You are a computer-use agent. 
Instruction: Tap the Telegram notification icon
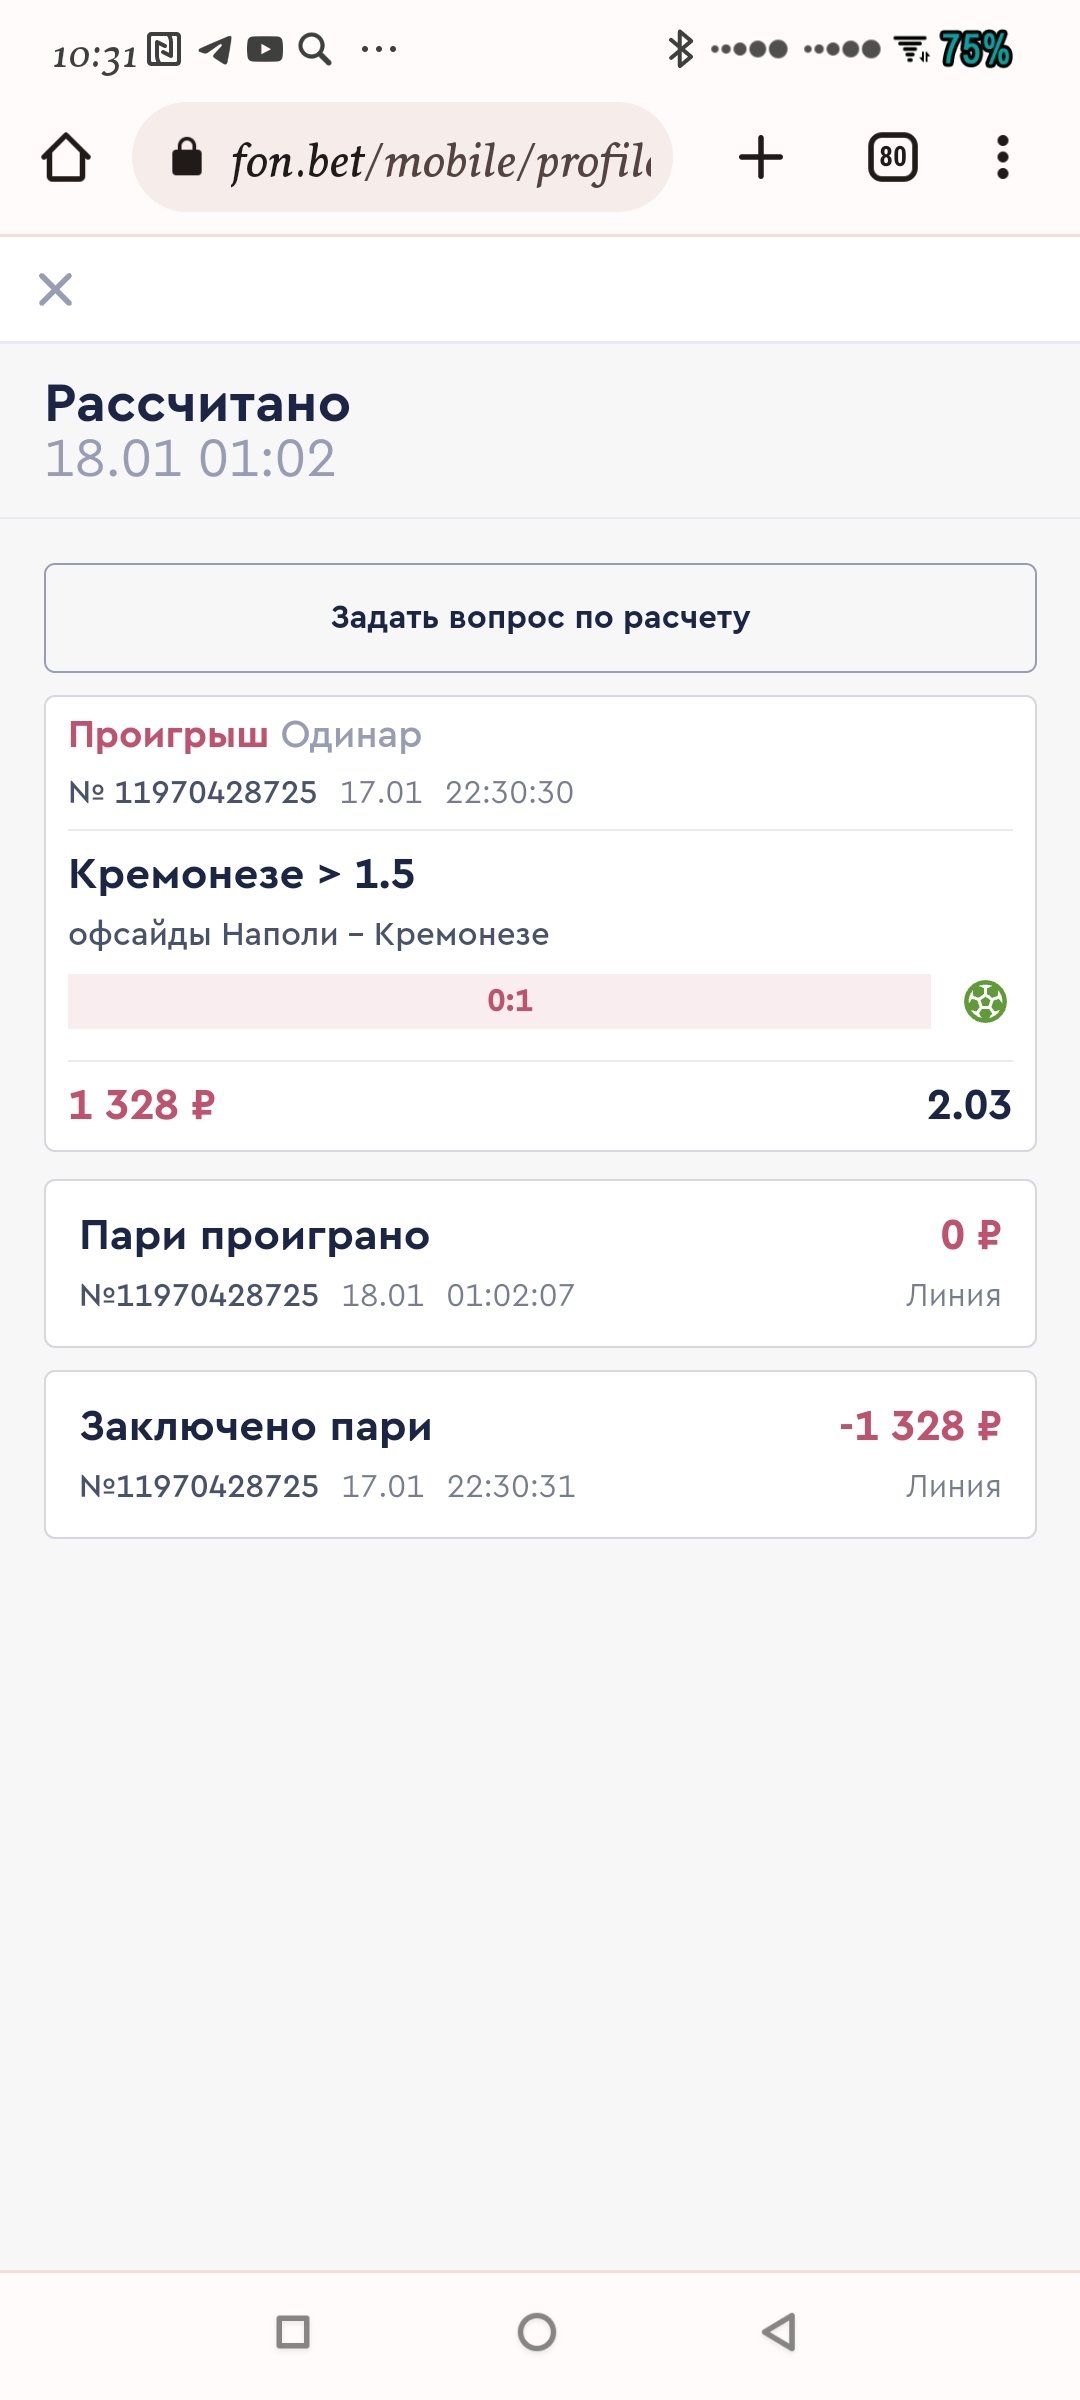[215, 49]
